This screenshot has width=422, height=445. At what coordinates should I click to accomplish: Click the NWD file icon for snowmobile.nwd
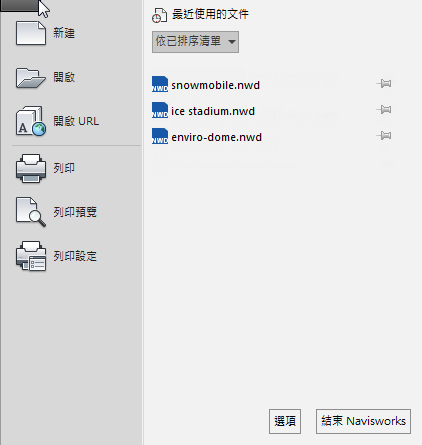coord(160,84)
